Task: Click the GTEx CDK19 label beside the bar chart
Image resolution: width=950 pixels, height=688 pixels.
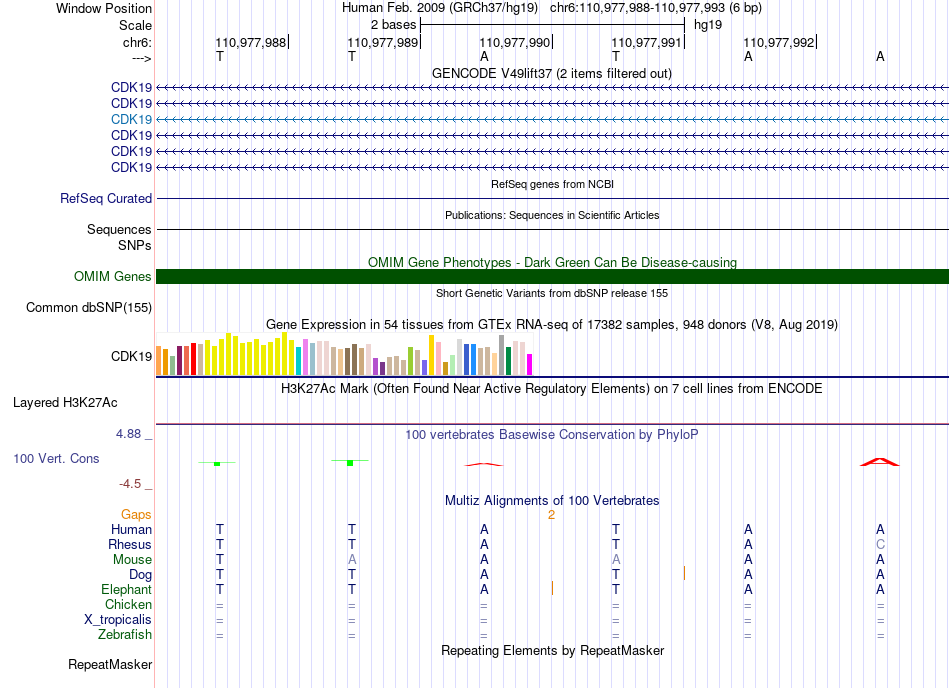Action: [131, 356]
